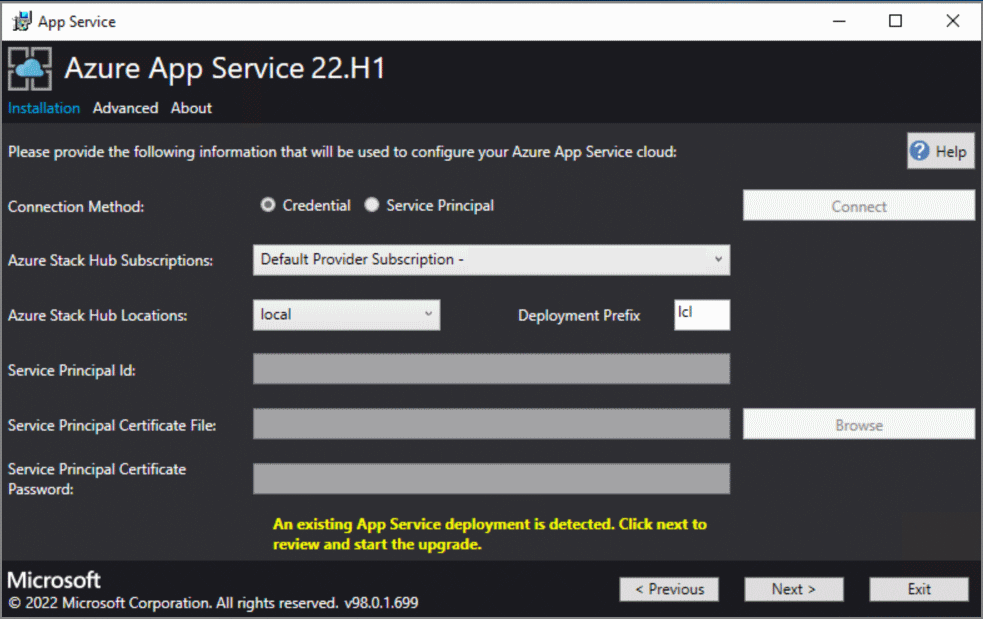Switch to the Installation tab
Viewport: 983px width, 619px height.
(44, 108)
